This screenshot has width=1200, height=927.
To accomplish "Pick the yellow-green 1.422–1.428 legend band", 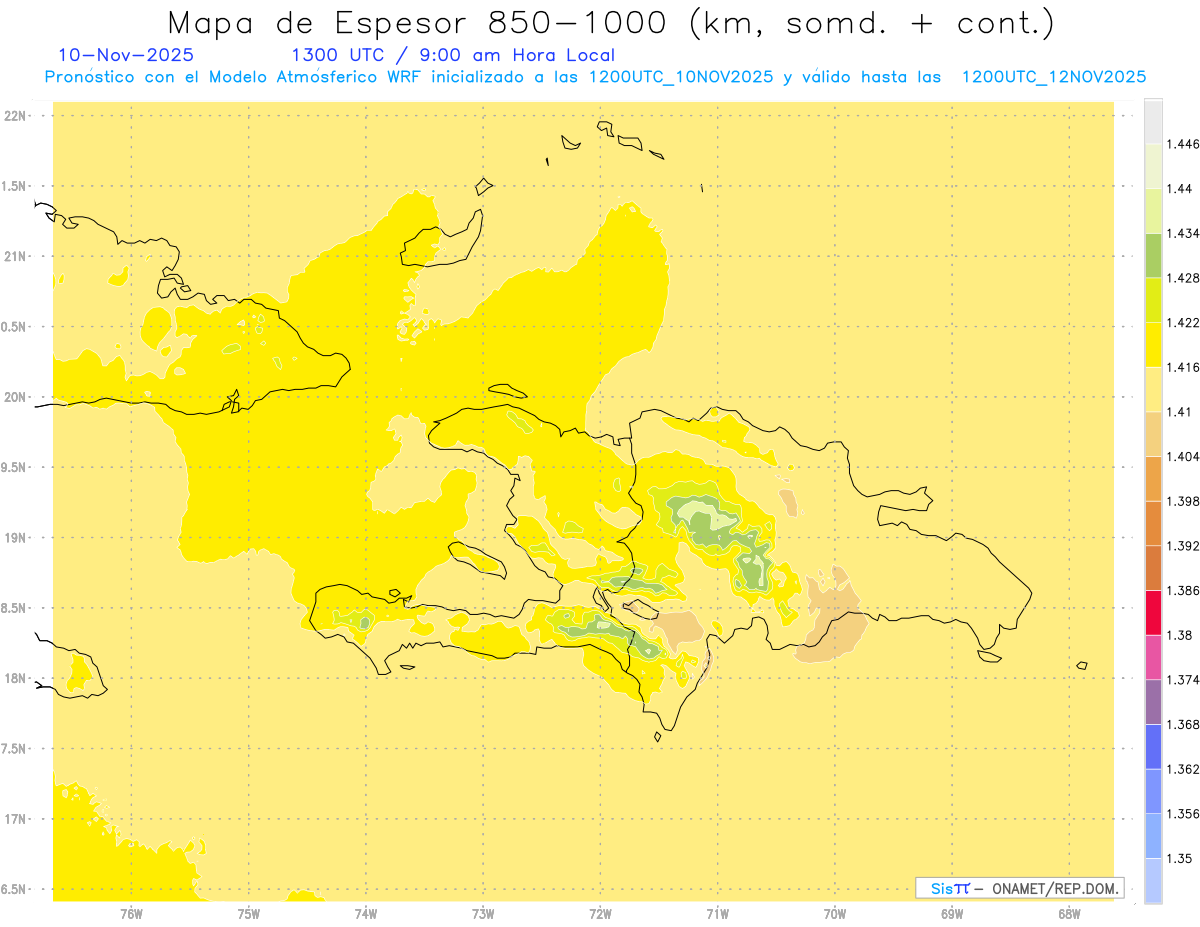I will point(1153,300).
